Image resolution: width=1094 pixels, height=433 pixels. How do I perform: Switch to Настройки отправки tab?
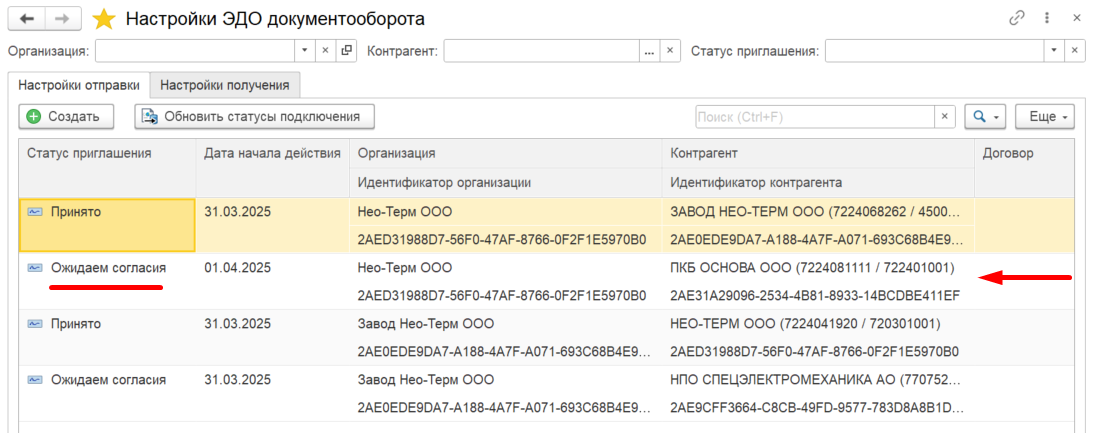[x=78, y=85]
